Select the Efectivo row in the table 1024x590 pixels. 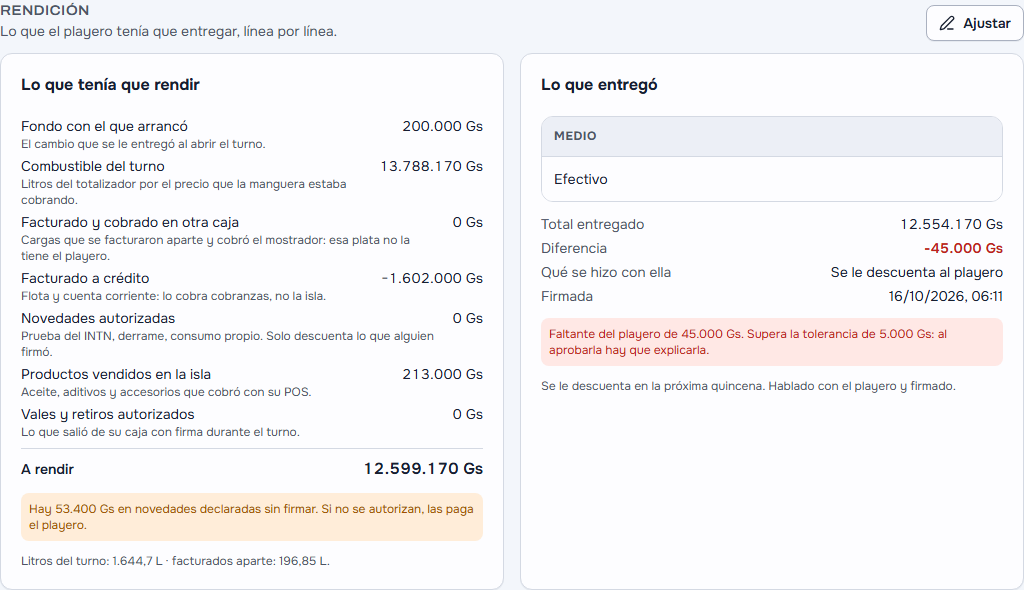tap(771, 179)
